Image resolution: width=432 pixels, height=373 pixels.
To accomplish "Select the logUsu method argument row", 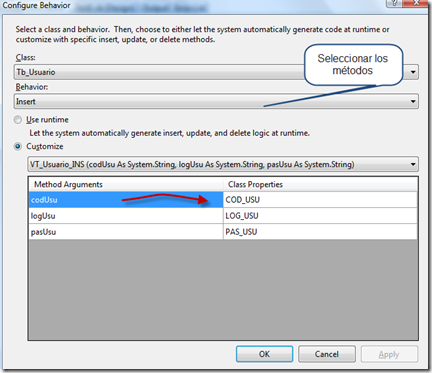I will point(126,216).
